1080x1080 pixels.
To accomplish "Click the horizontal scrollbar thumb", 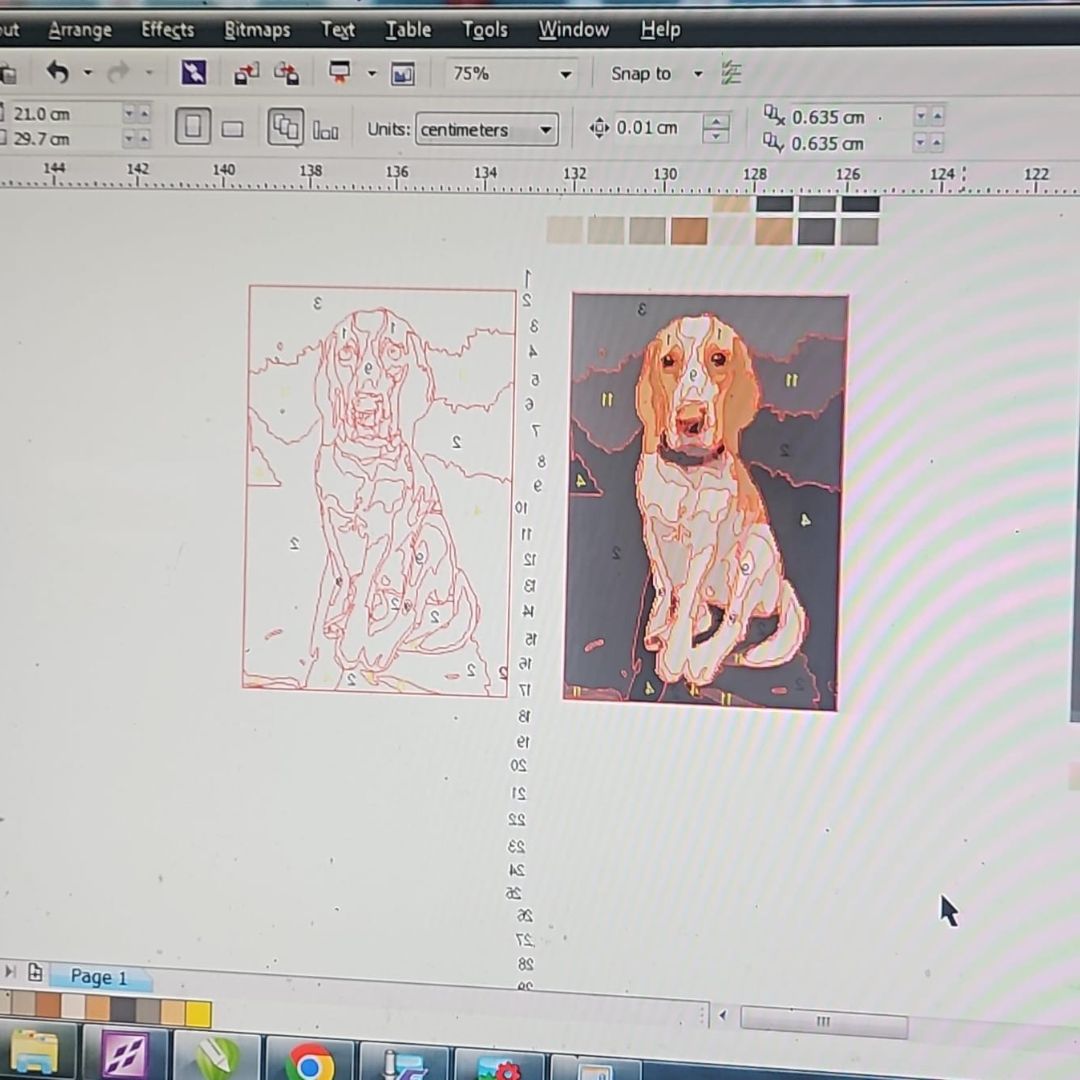I will coord(824,1021).
